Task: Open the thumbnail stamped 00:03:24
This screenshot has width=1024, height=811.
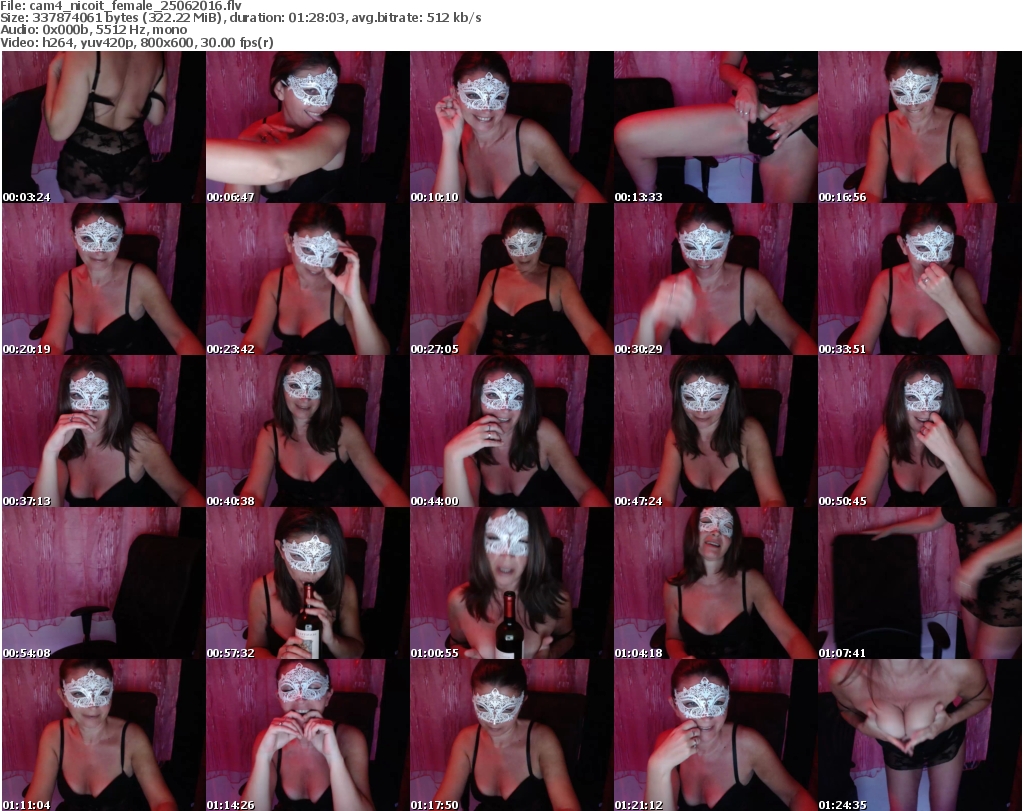Action: pos(104,127)
